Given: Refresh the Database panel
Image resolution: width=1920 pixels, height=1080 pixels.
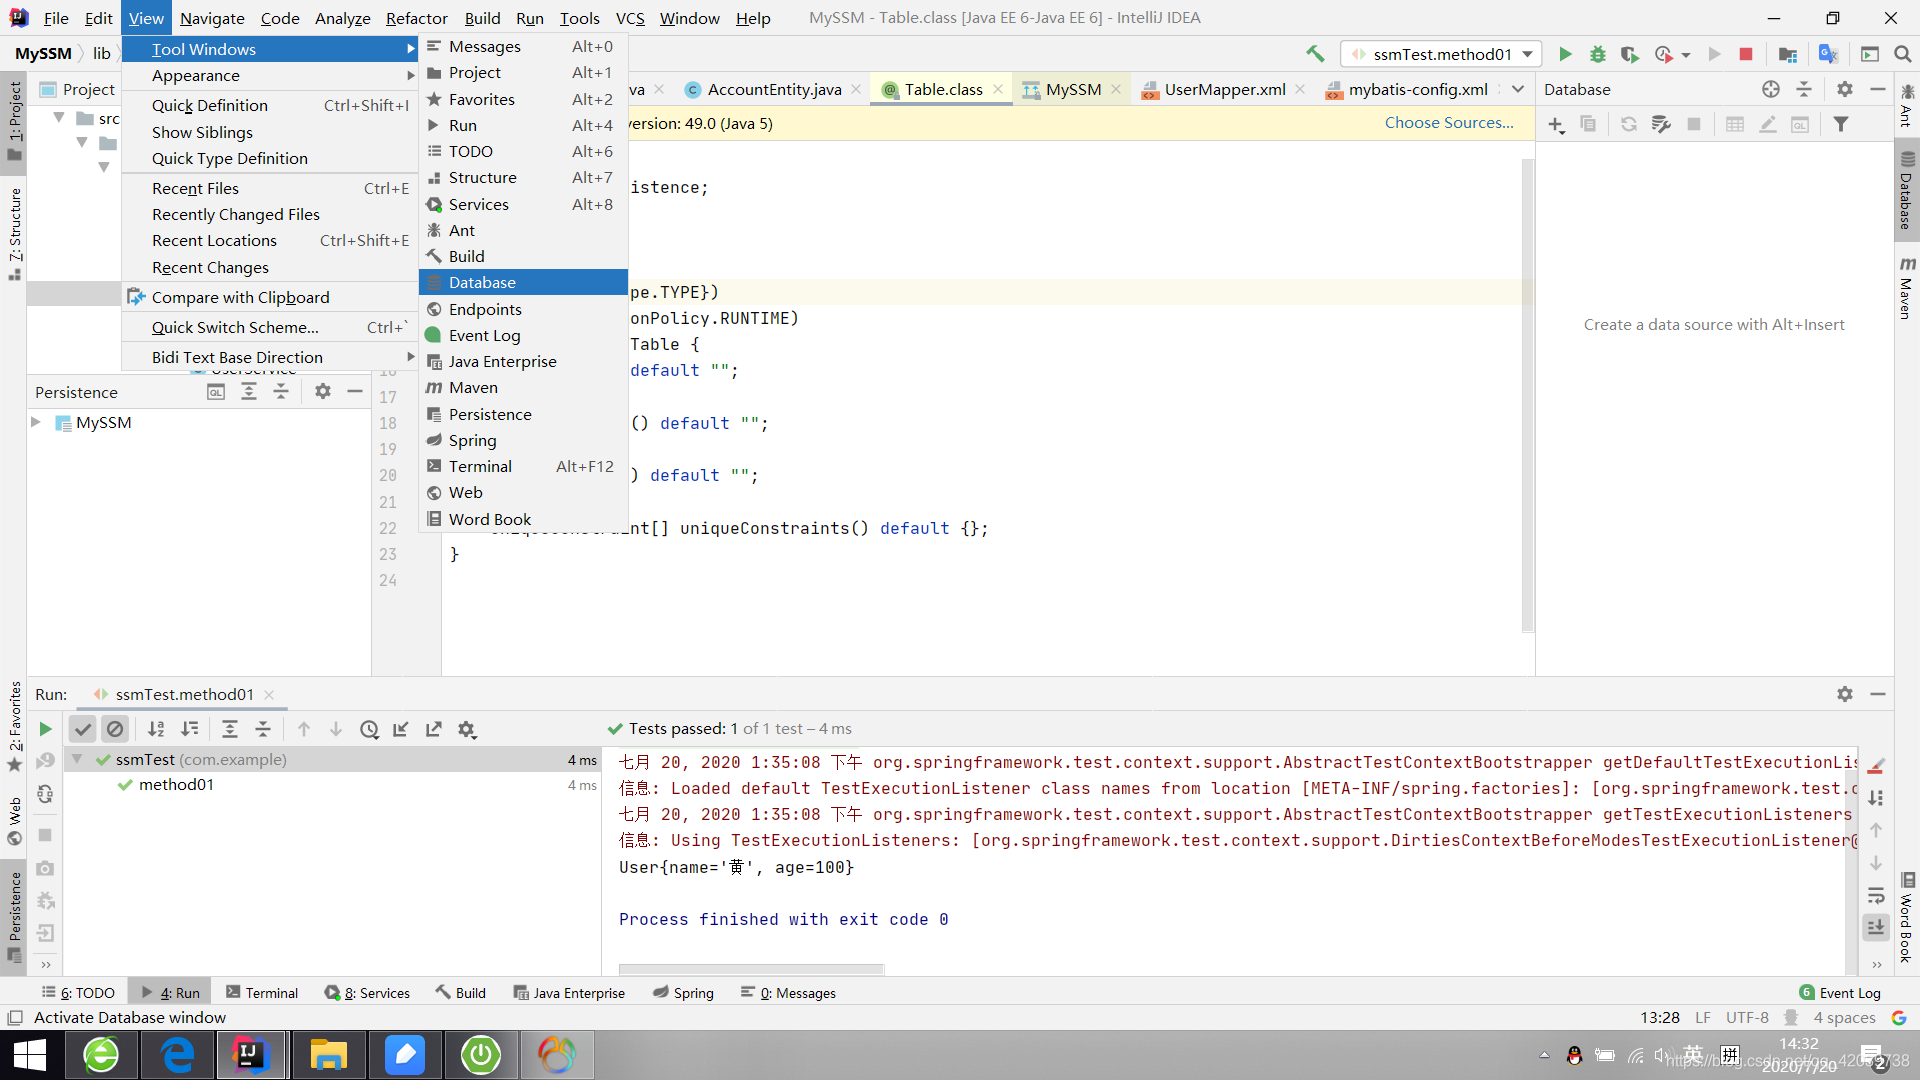Looking at the screenshot, I should coord(1629,124).
